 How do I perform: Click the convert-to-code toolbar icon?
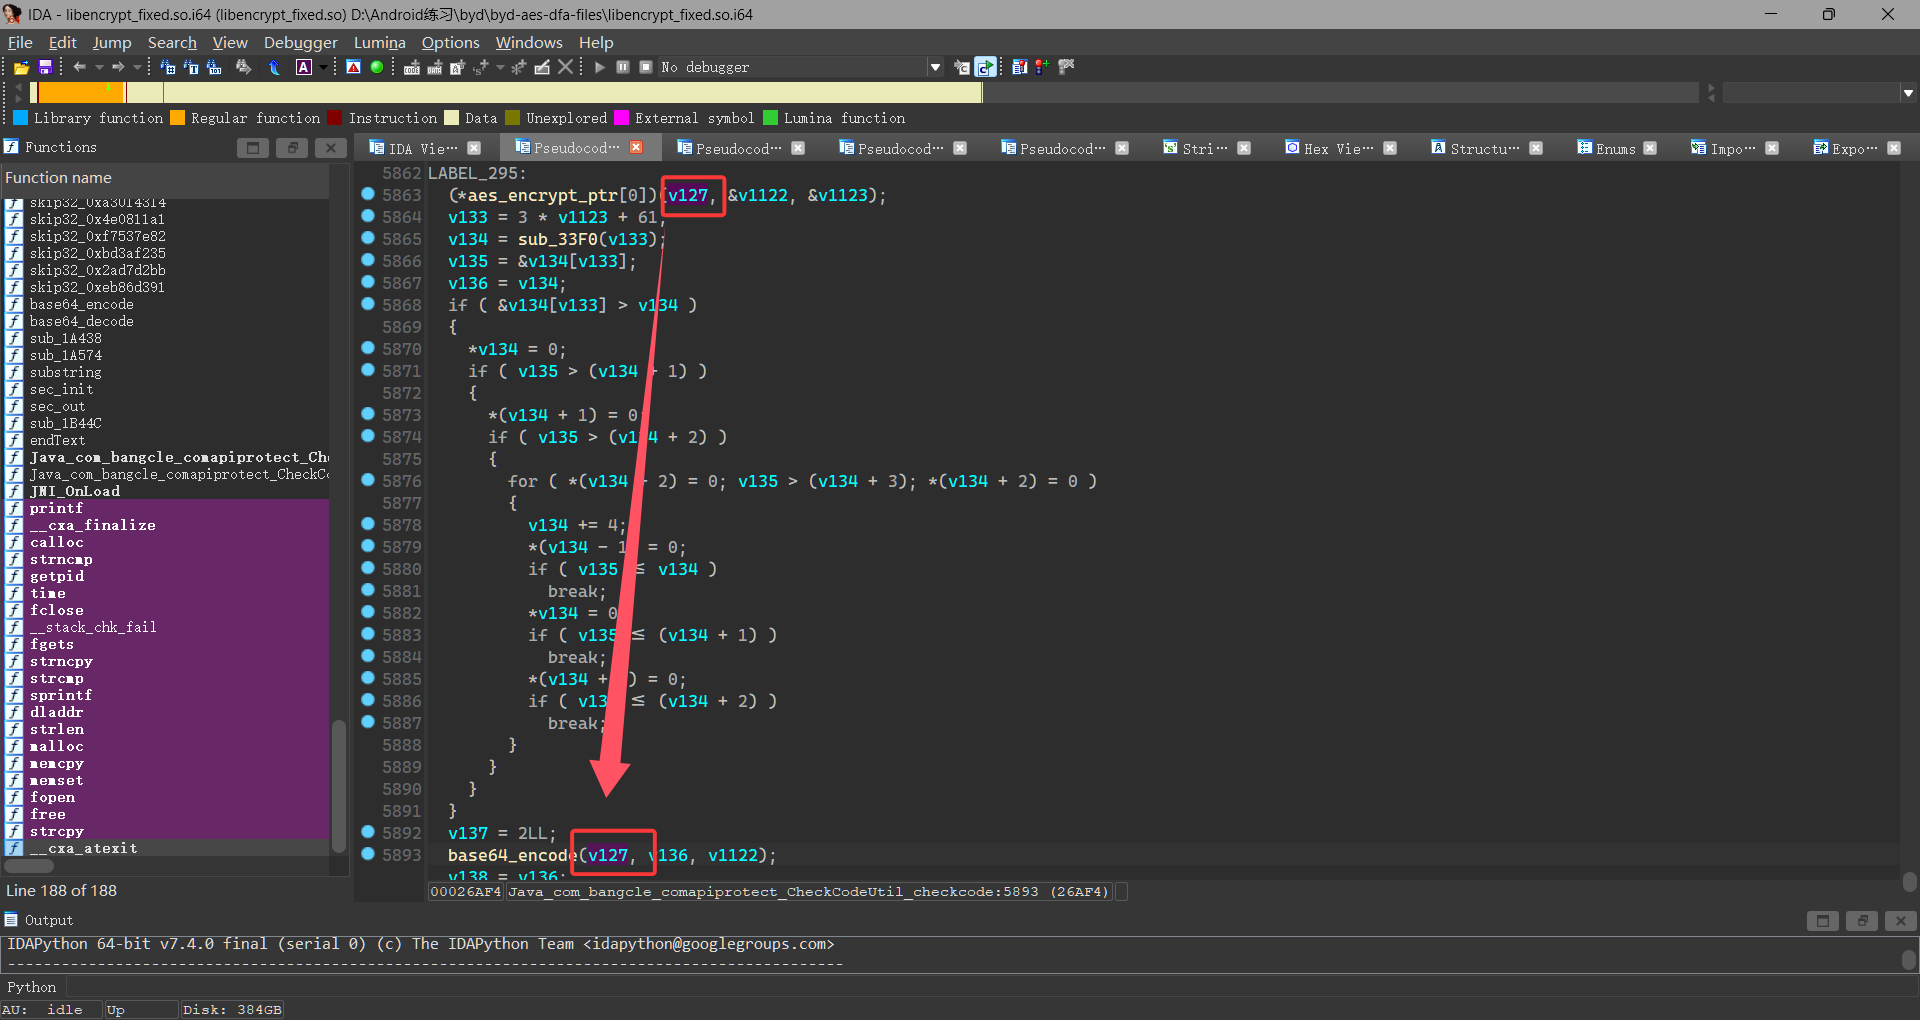click(x=411, y=67)
